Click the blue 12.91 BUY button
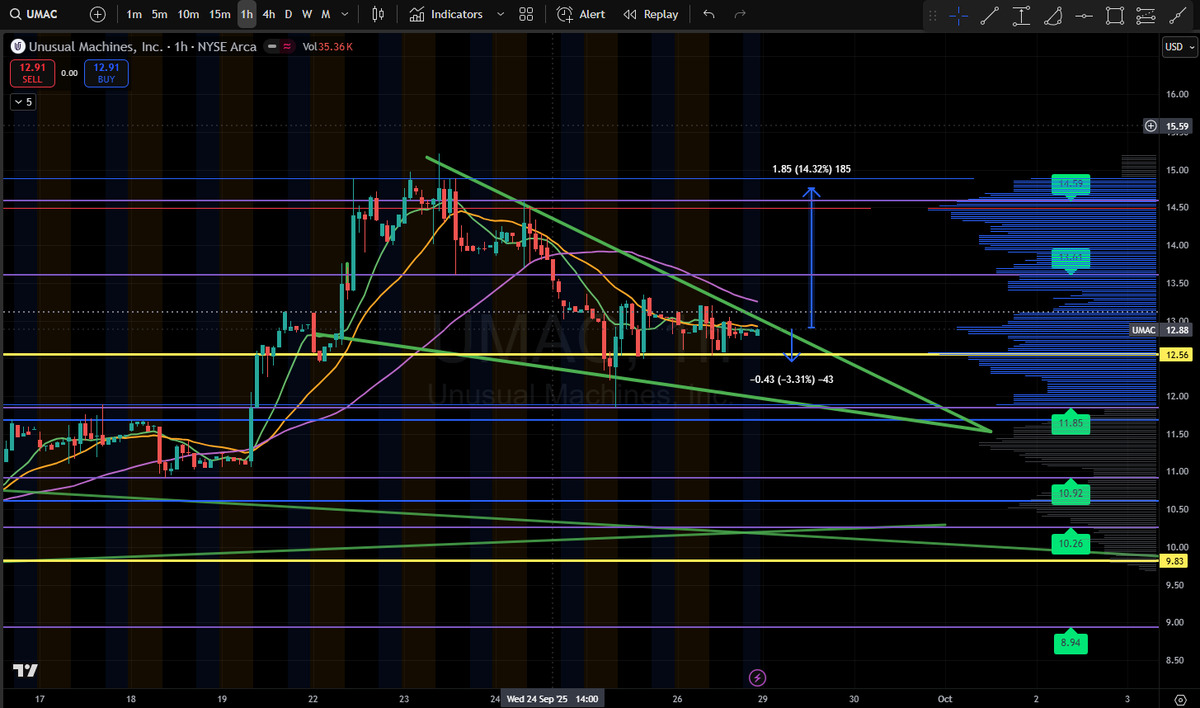Viewport: 1200px width, 708px height. 104,72
